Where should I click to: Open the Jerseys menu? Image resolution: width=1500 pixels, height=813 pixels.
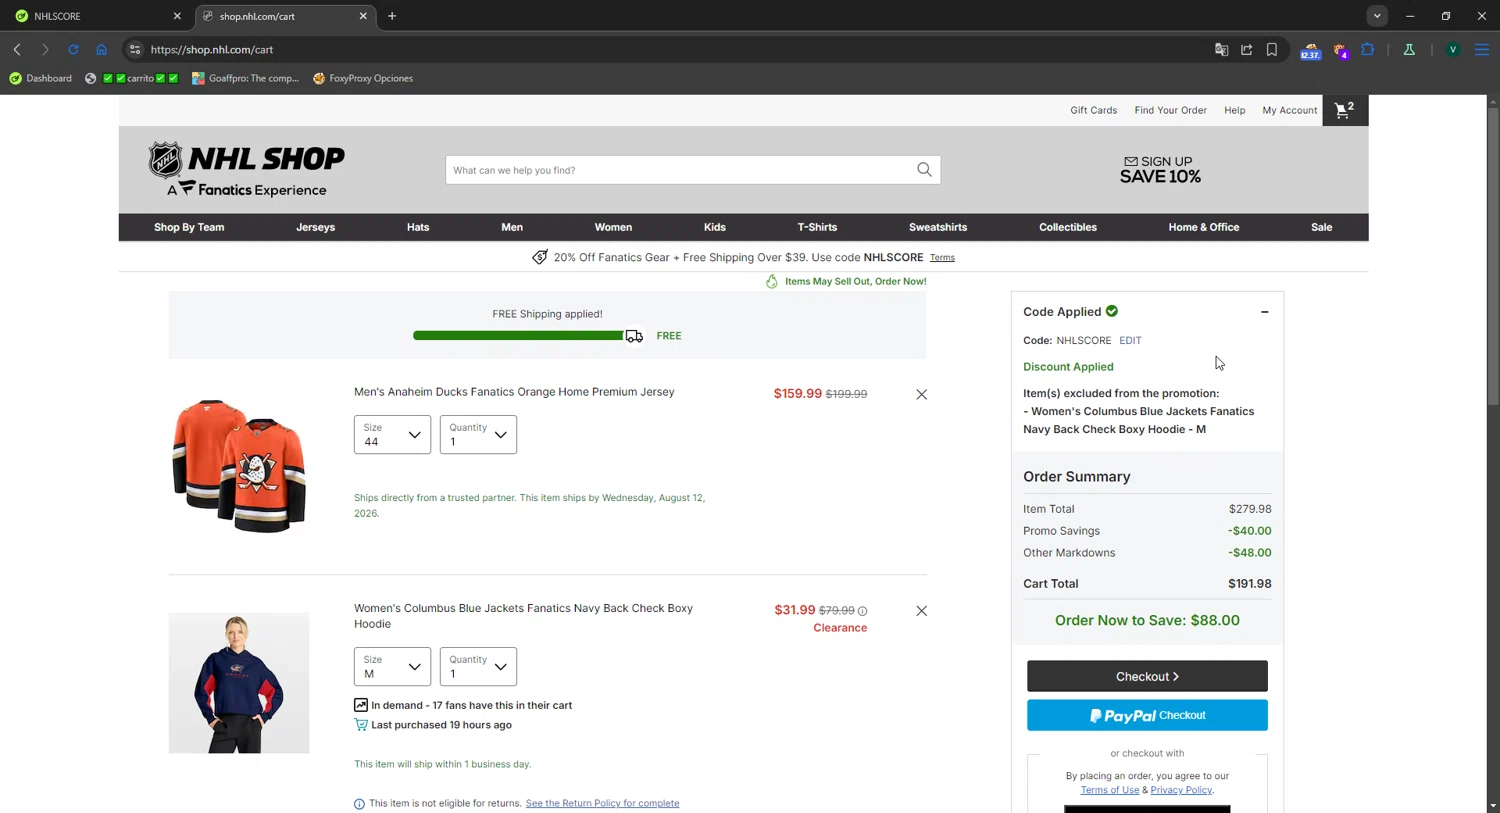(x=315, y=227)
